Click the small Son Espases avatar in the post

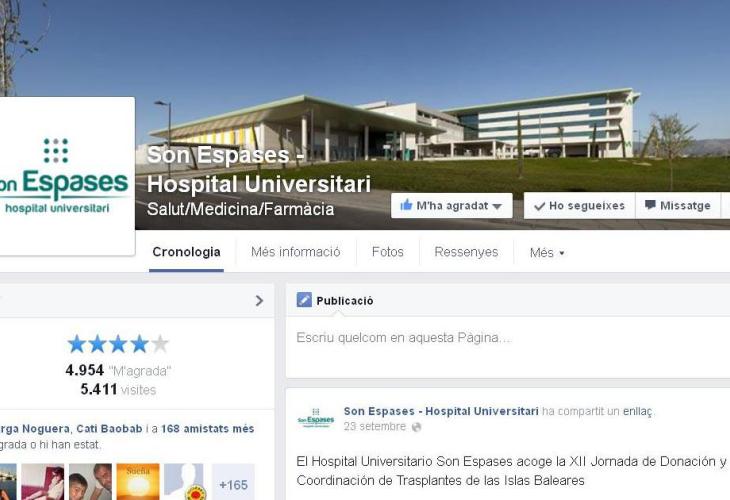[x=316, y=418]
